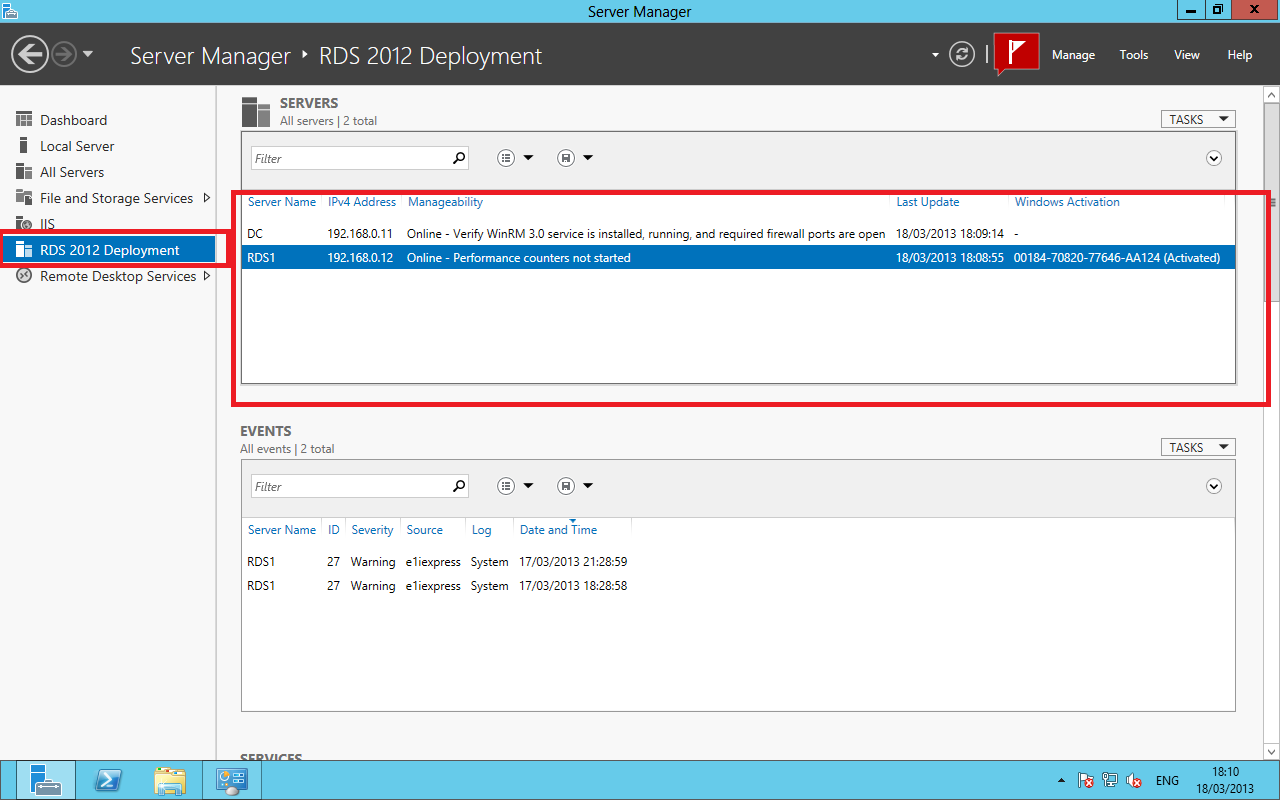Viewport: 1280px width, 800px height.
Task: Sort servers by Last Update column
Action: [x=928, y=202]
